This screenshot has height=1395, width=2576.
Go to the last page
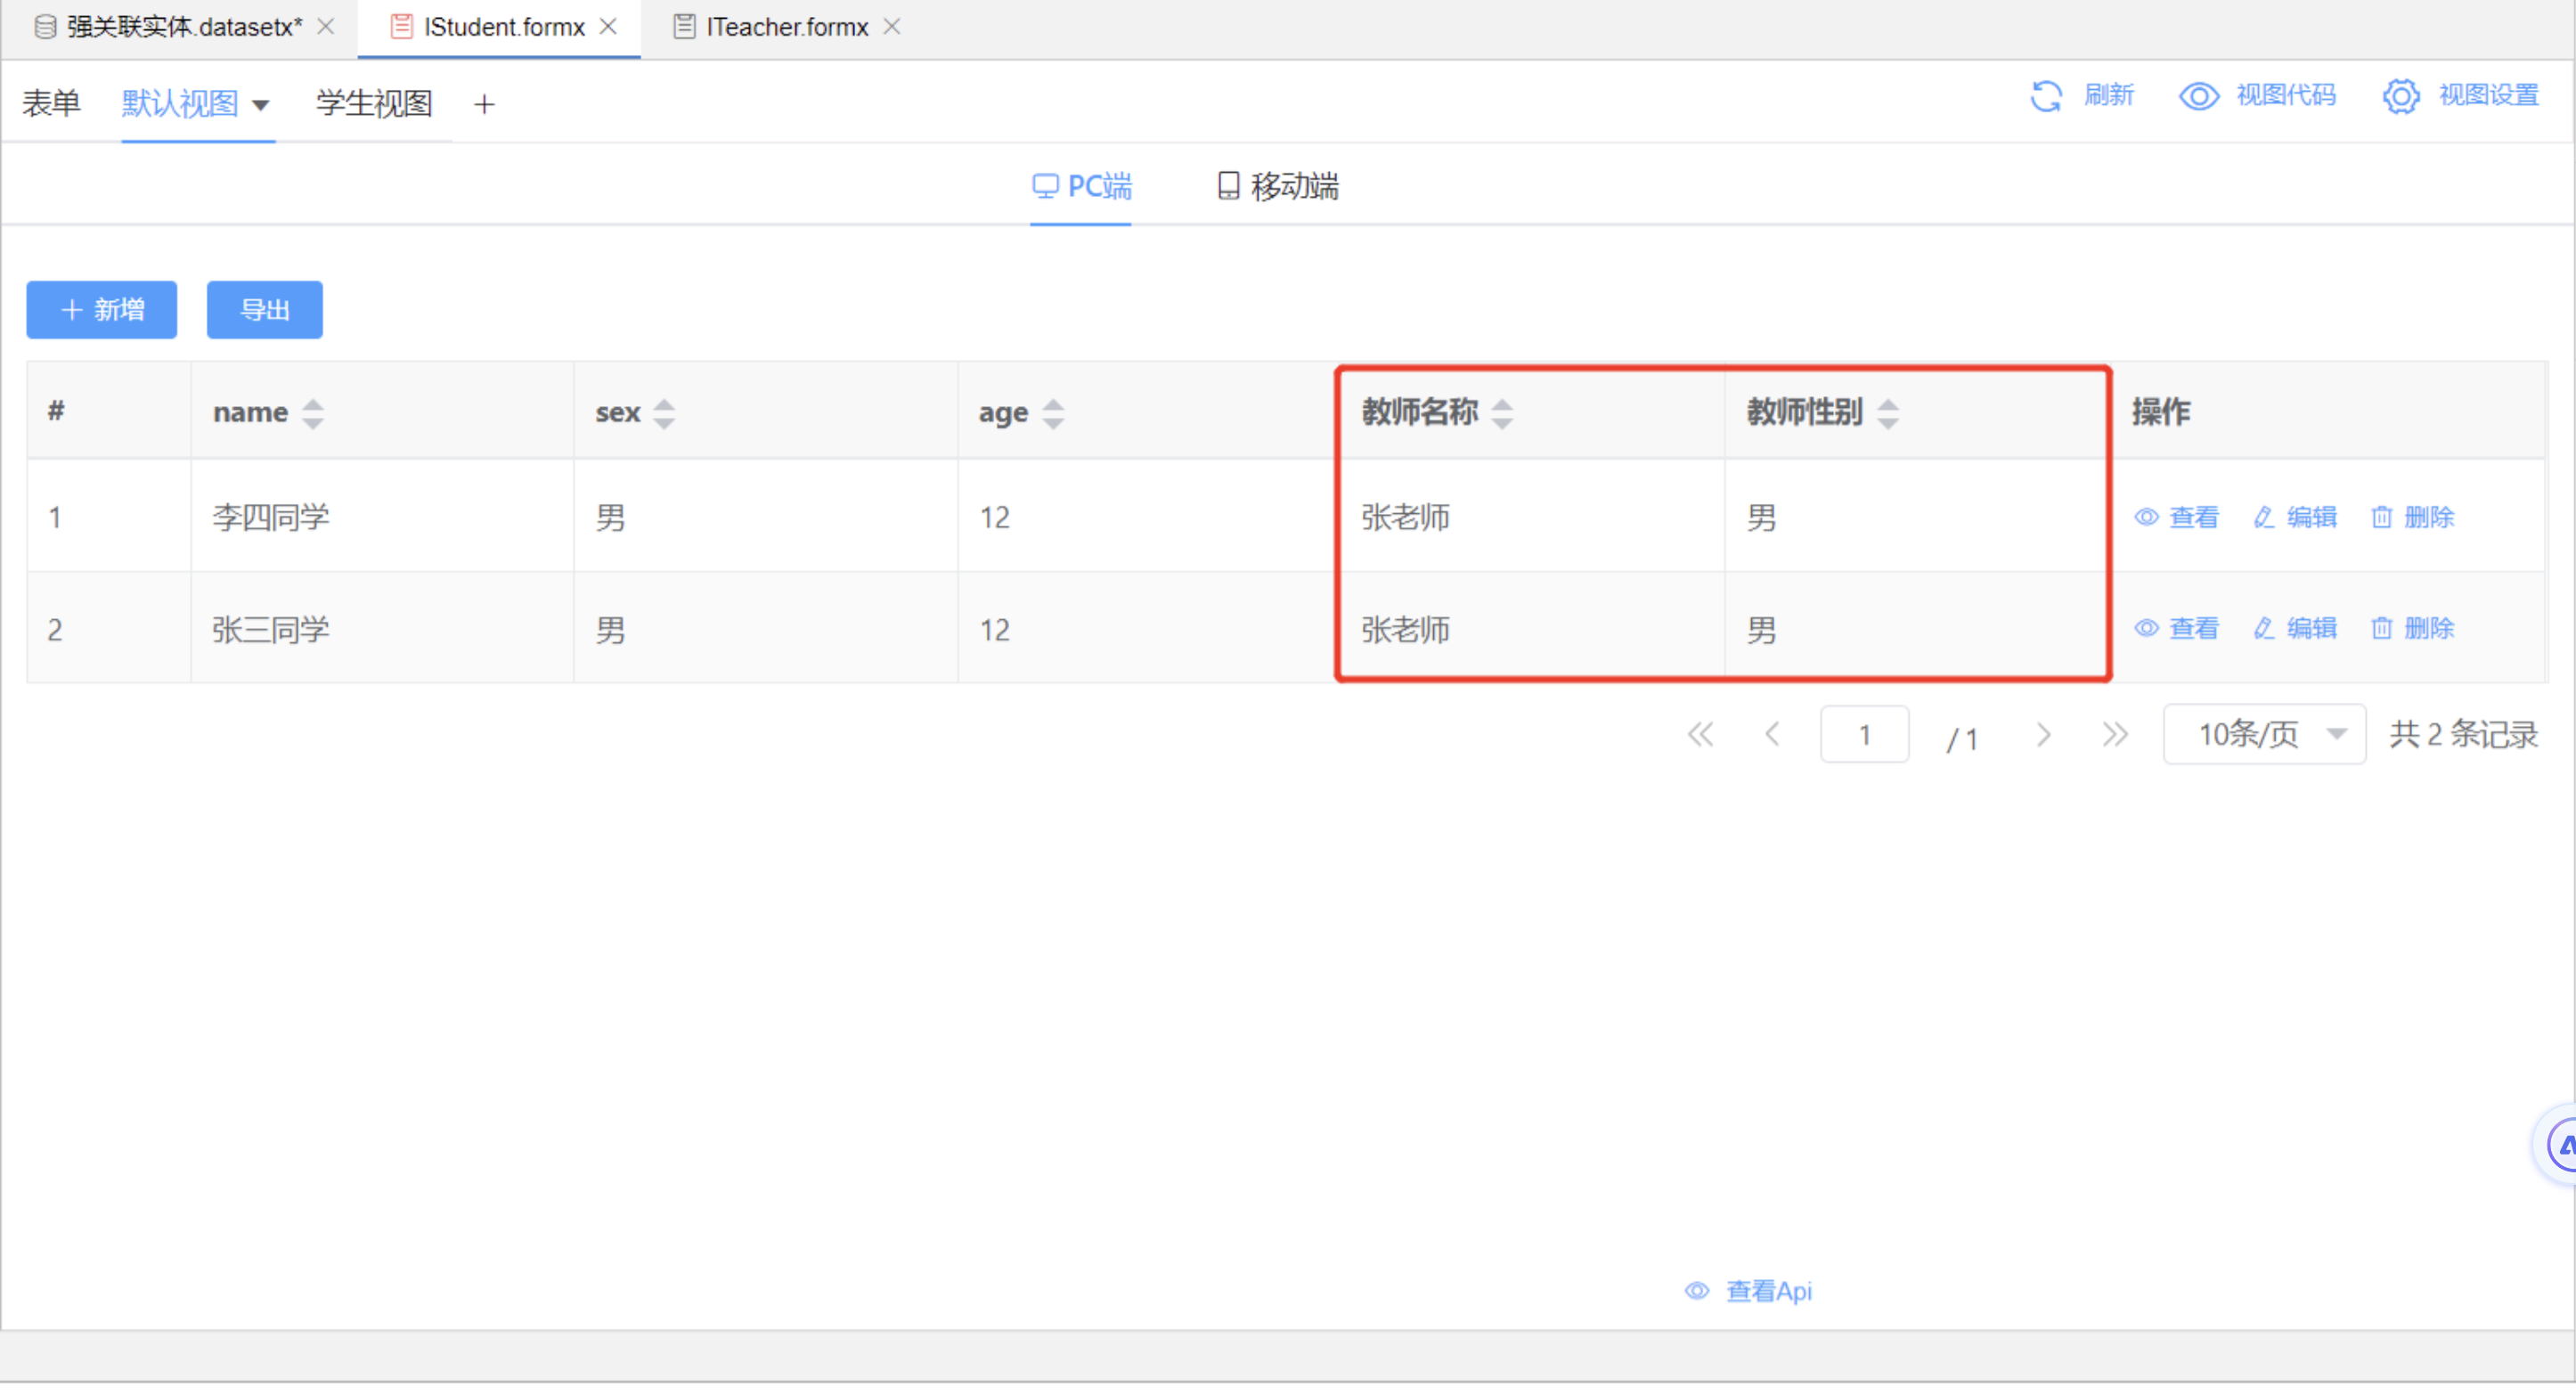click(2114, 736)
